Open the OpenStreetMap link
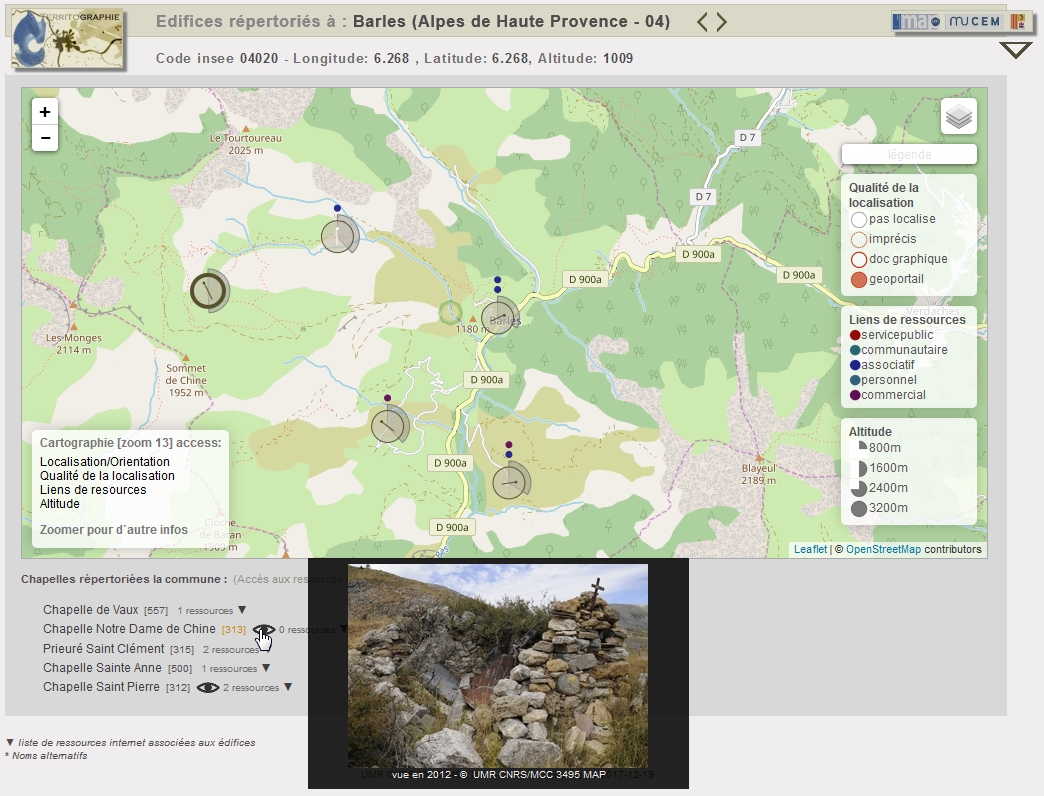Image resolution: width=1044 pixels, height=796 pixels. click(x=884, y=549)
